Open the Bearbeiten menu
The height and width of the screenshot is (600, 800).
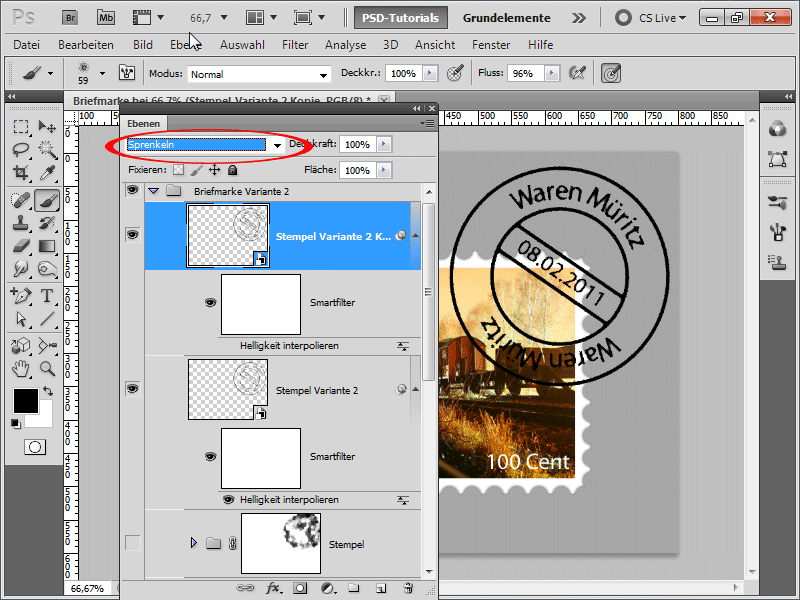(x=86, y=45)
